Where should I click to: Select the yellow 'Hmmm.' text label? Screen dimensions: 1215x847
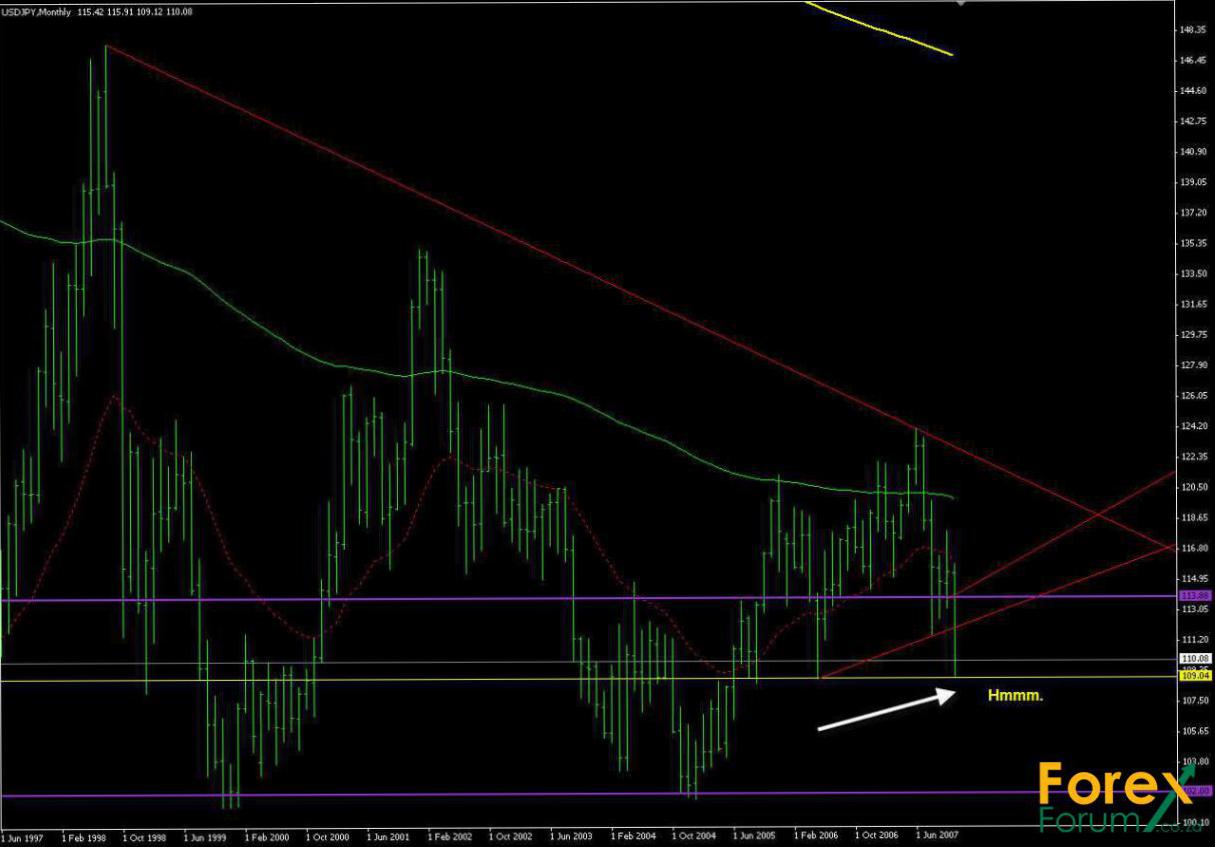tap(1015, 694)
